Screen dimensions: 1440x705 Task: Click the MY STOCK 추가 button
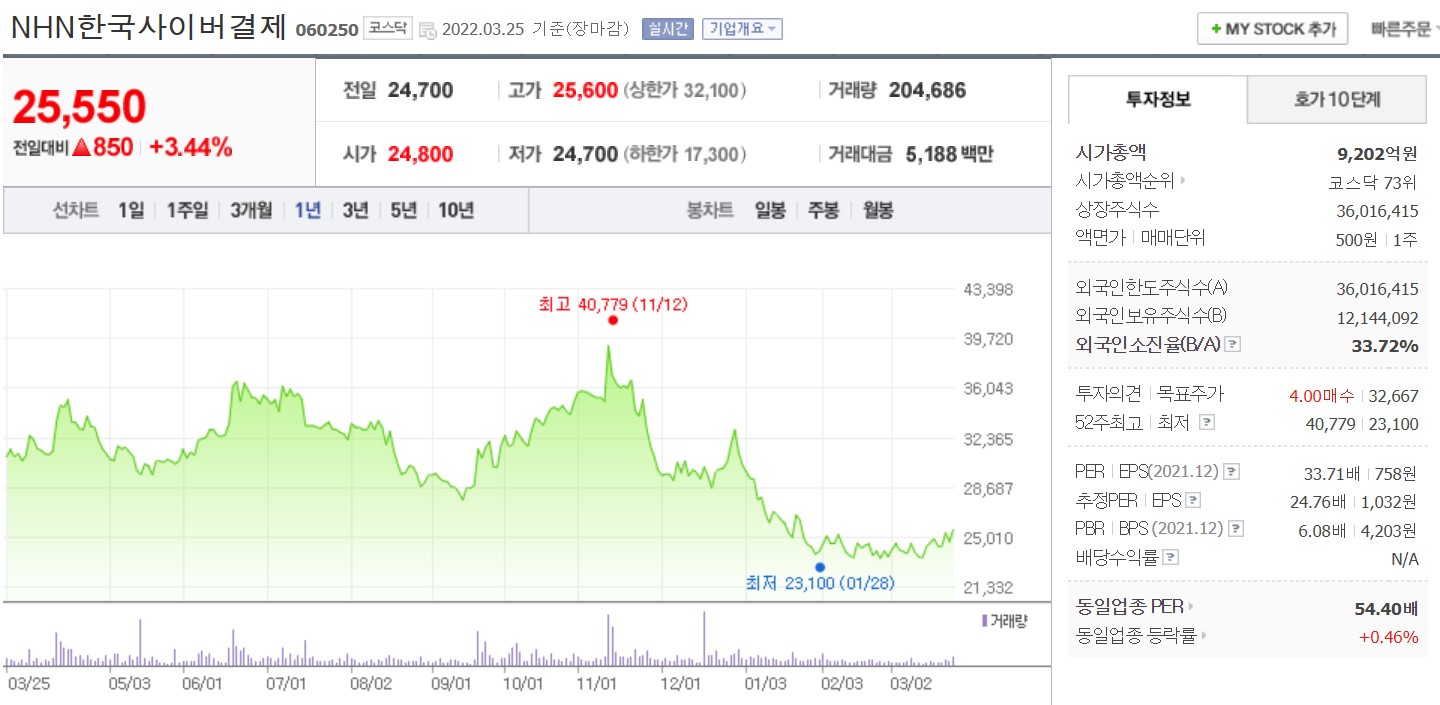tap(1273, 29)
